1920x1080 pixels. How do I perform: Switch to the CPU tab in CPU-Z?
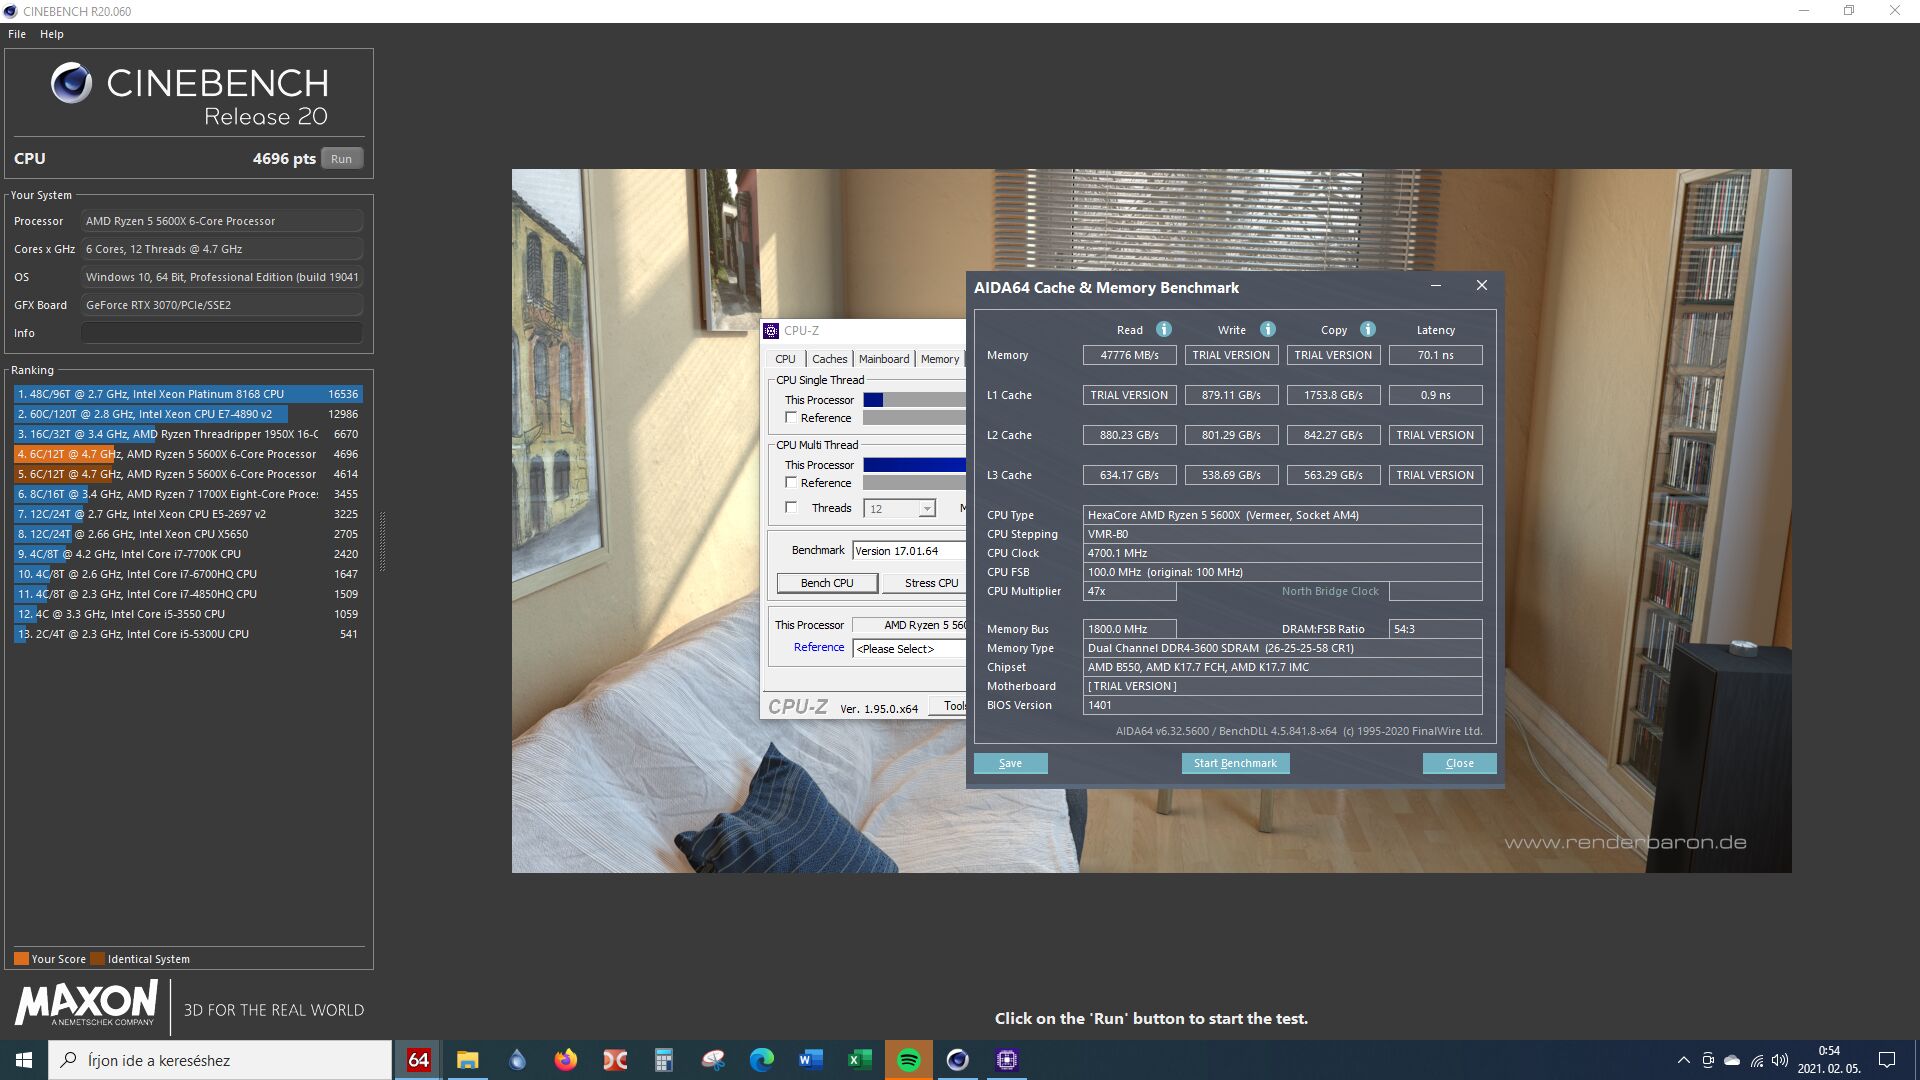[x=786, y=359]
